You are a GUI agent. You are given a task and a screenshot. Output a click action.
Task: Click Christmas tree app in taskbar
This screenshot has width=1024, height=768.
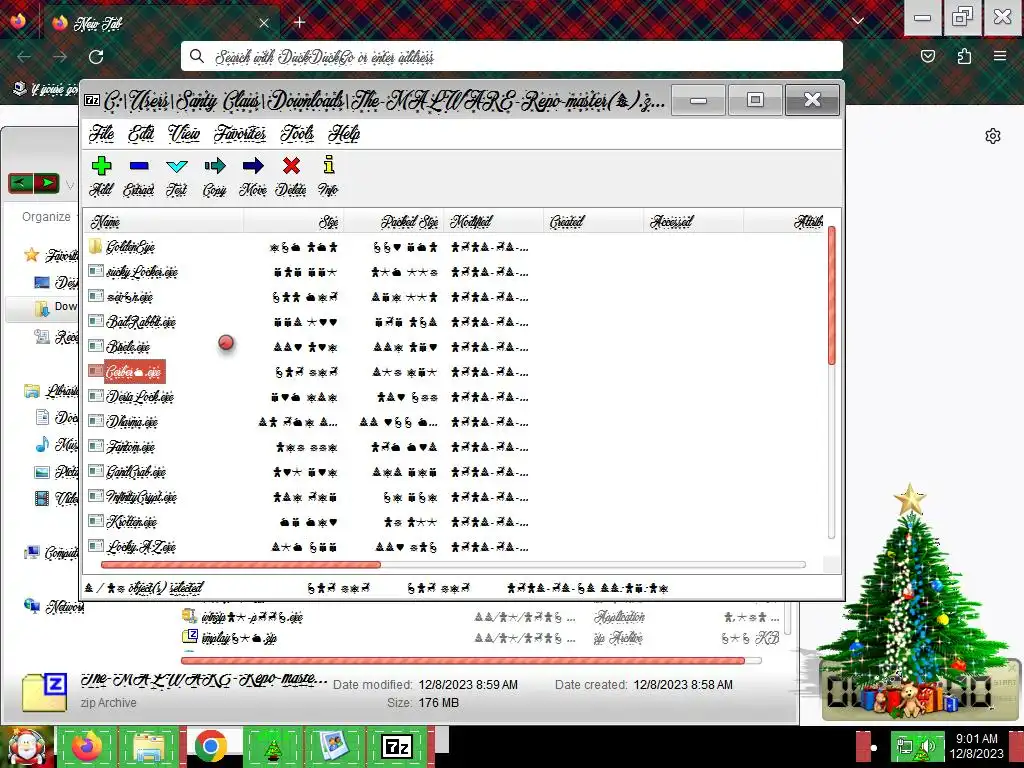point(273,746)
